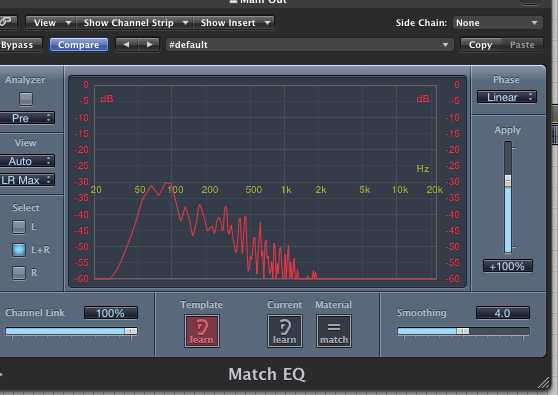
Task: Open the Side Chain None dropdown
Action: (x=497, y=23)
